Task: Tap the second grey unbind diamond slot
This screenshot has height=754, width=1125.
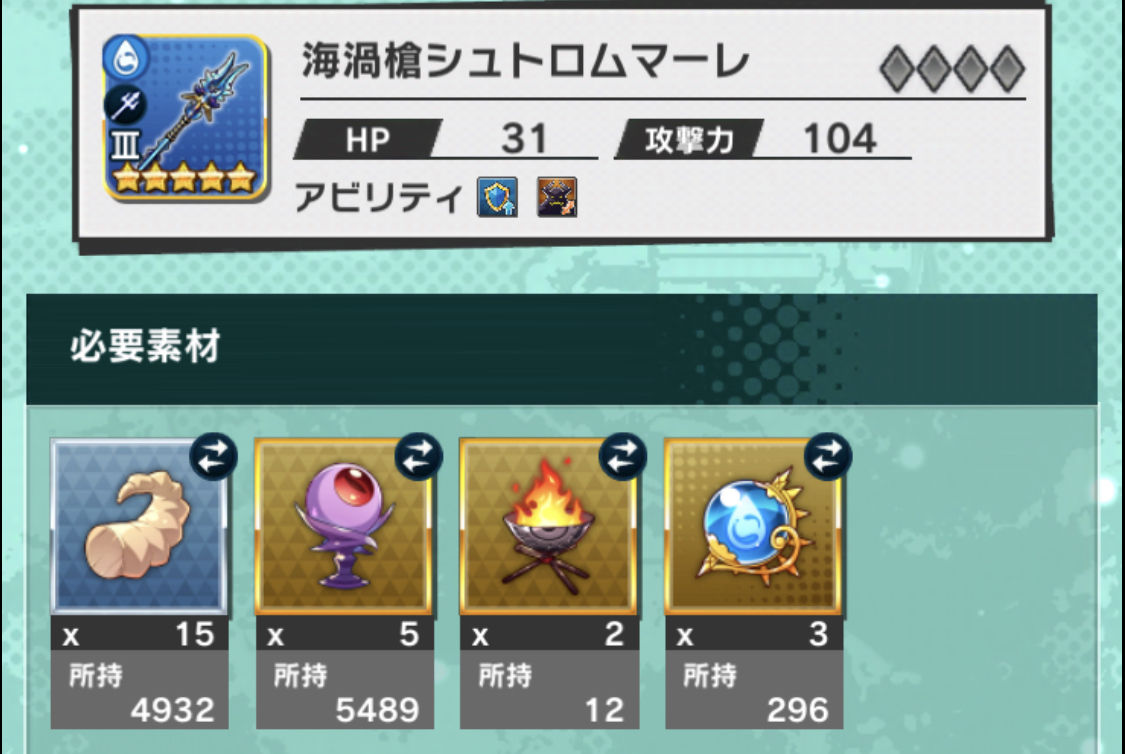Action: click(933, 69)
